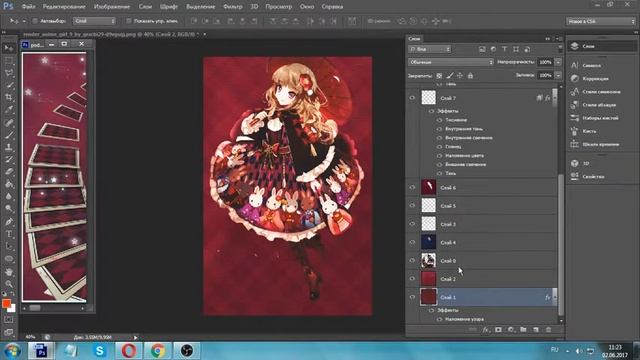Image resolution: width=640 pixels, height=360 pixels.
Task: Select the Brush tool
Action: [9, 135]
